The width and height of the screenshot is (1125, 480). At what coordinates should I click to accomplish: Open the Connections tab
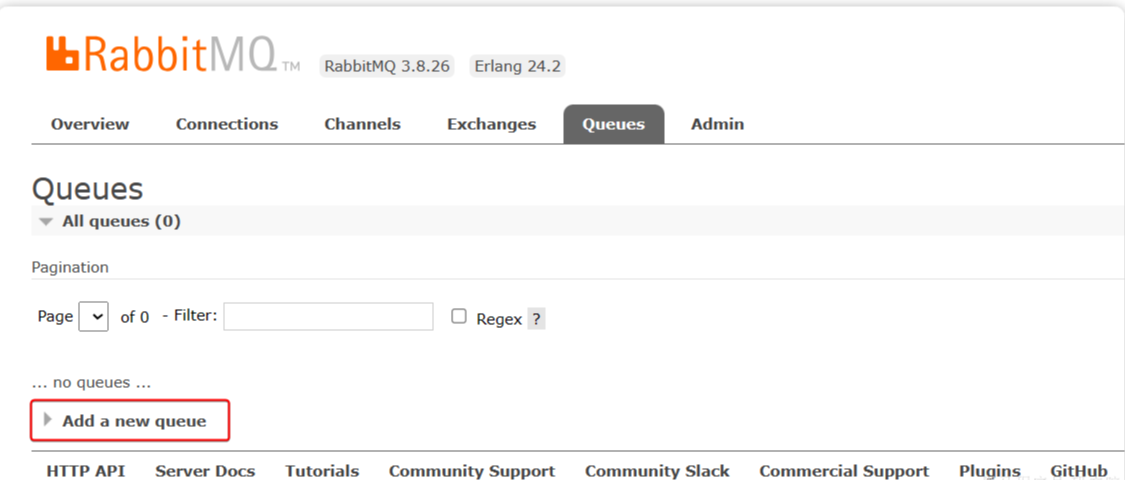point(227,124)
